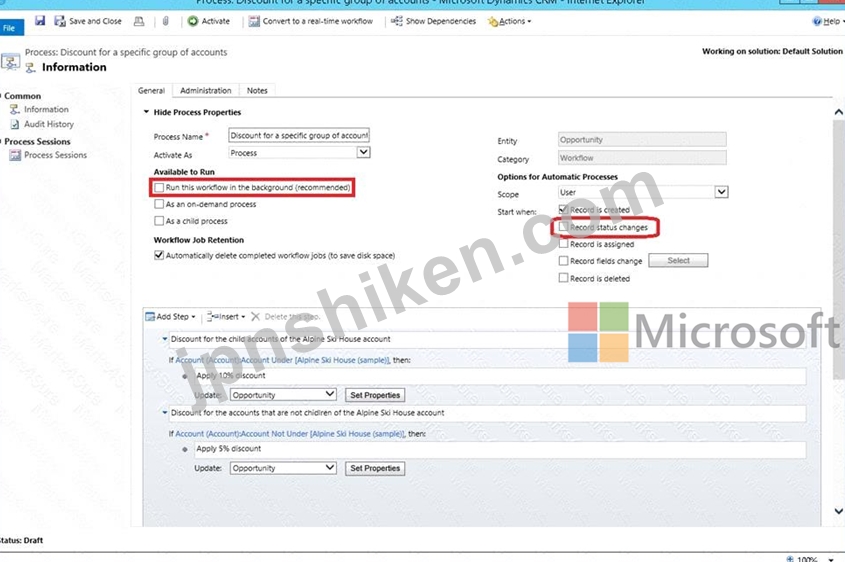
Task: Click Convert to a real-time workflow
Action: point(310,21)
